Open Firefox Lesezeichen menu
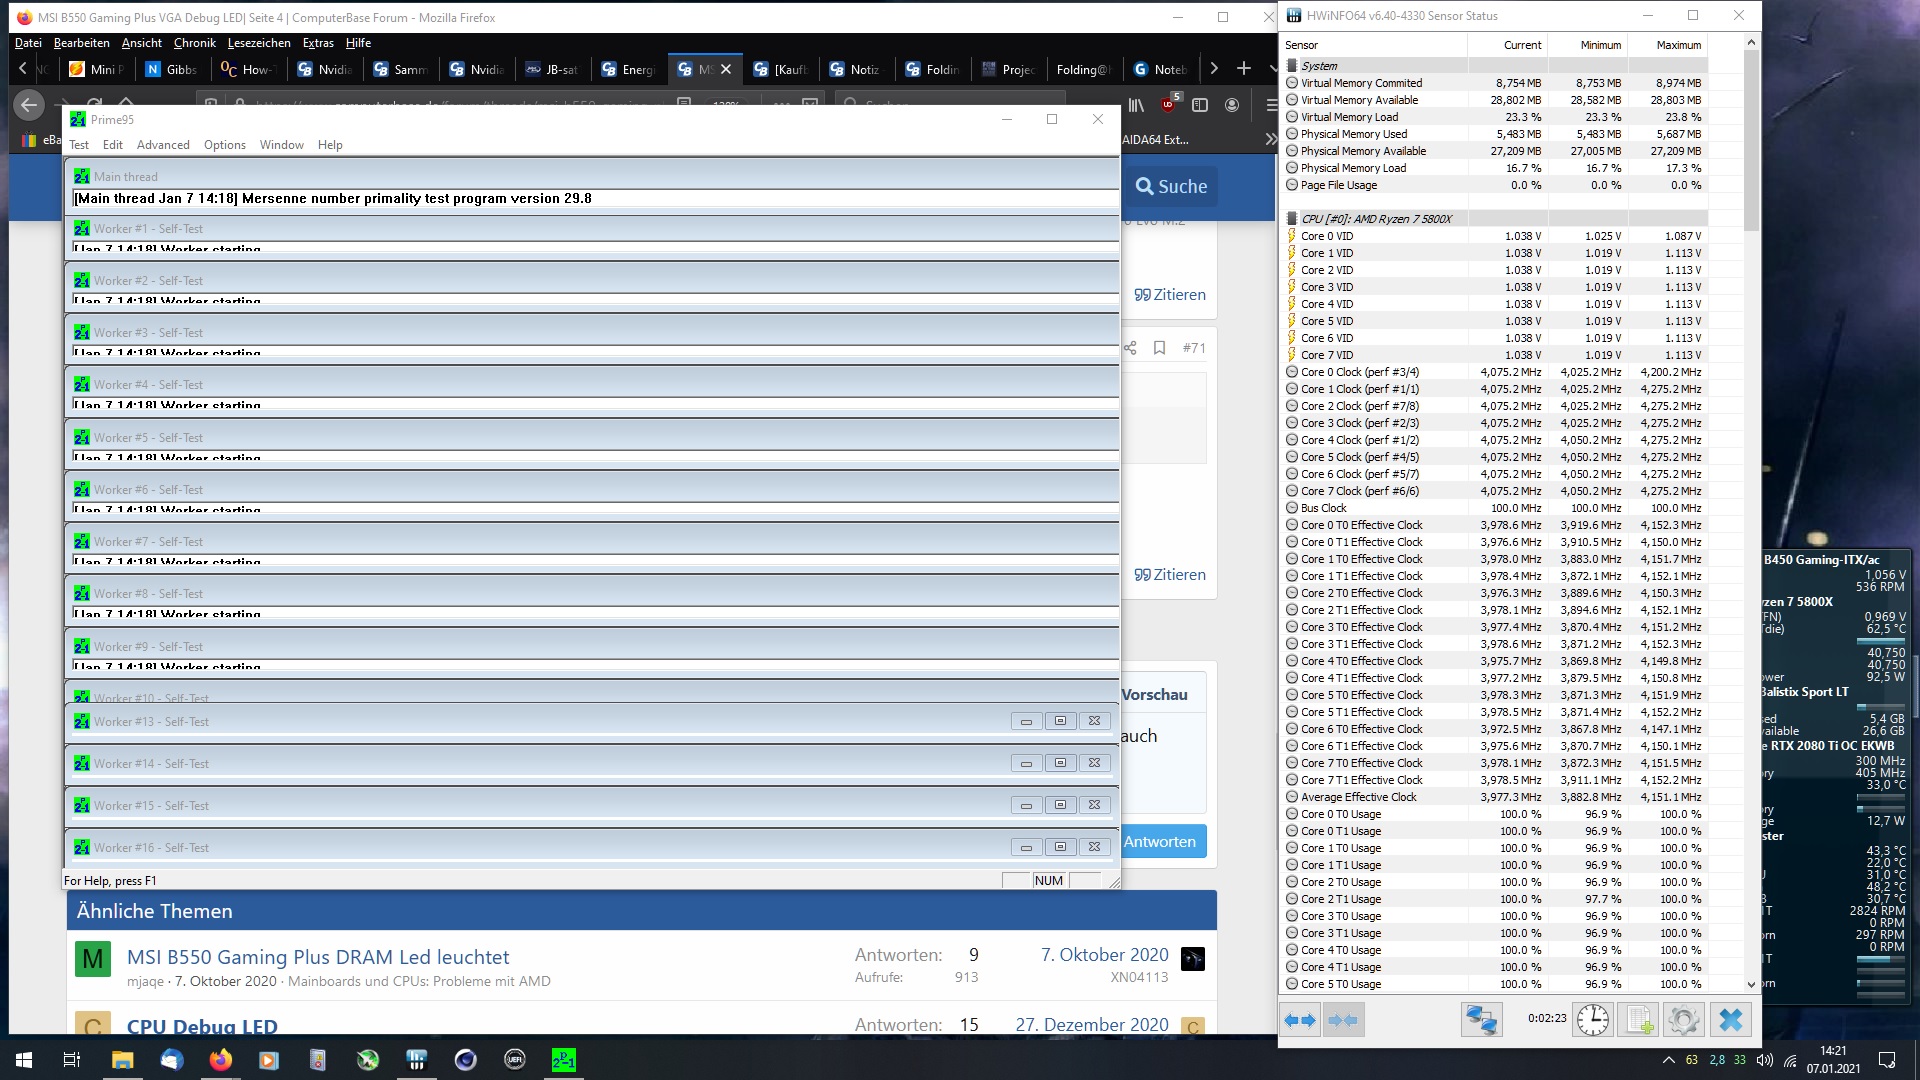This screenshot has height=1080, width=1920. pyautogui.click(x=258, y=43)
